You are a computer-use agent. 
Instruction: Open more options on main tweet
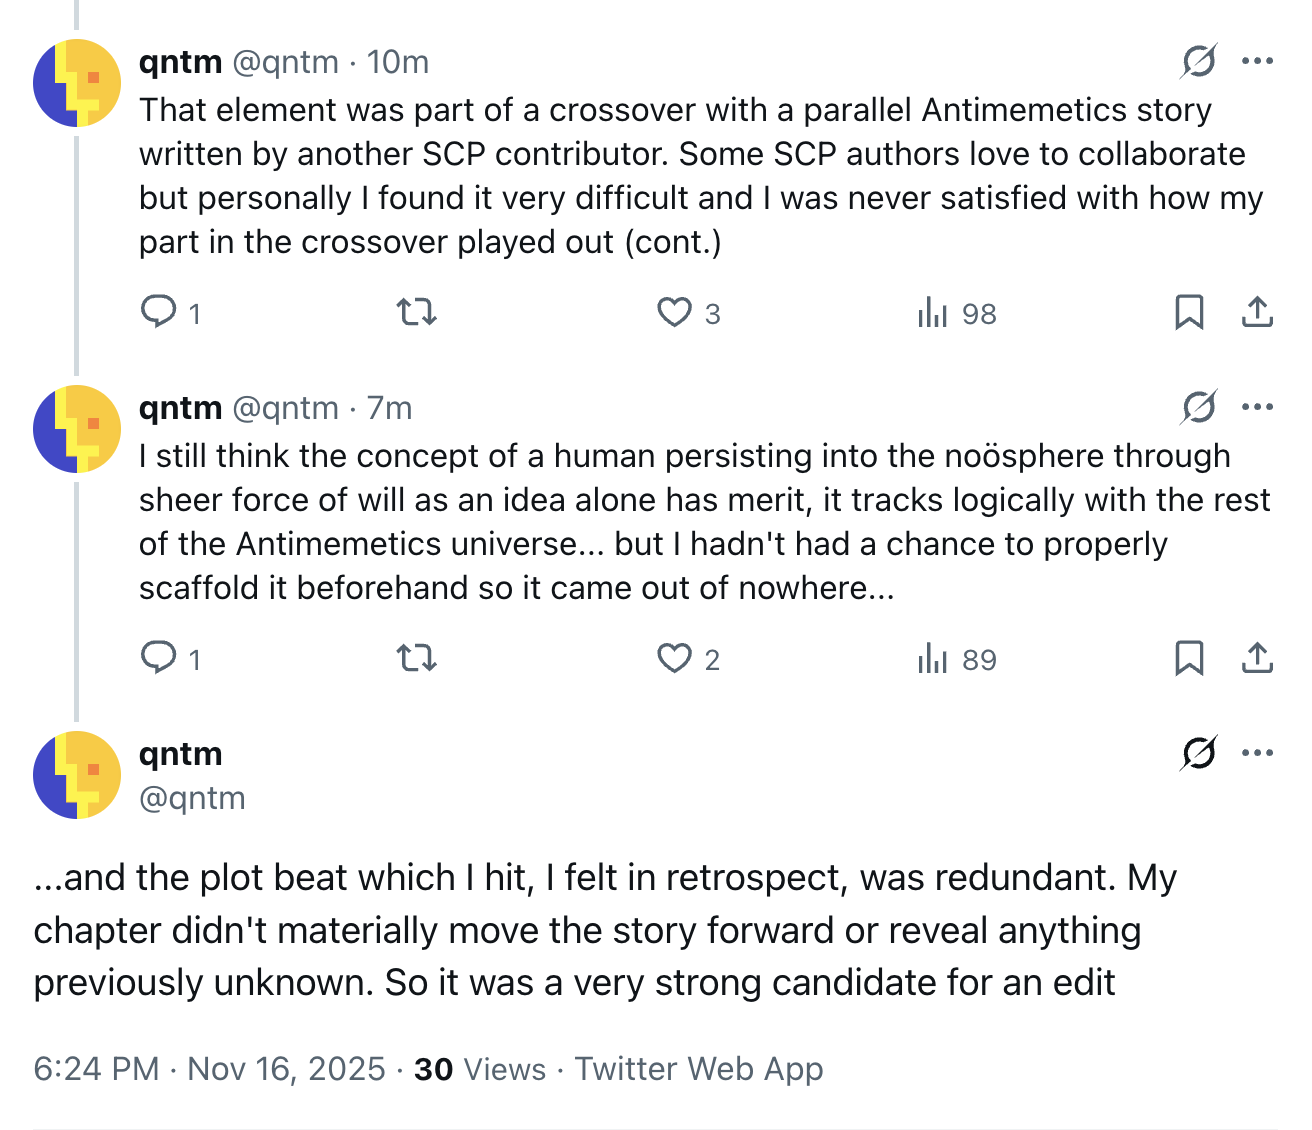[1257, 753]
